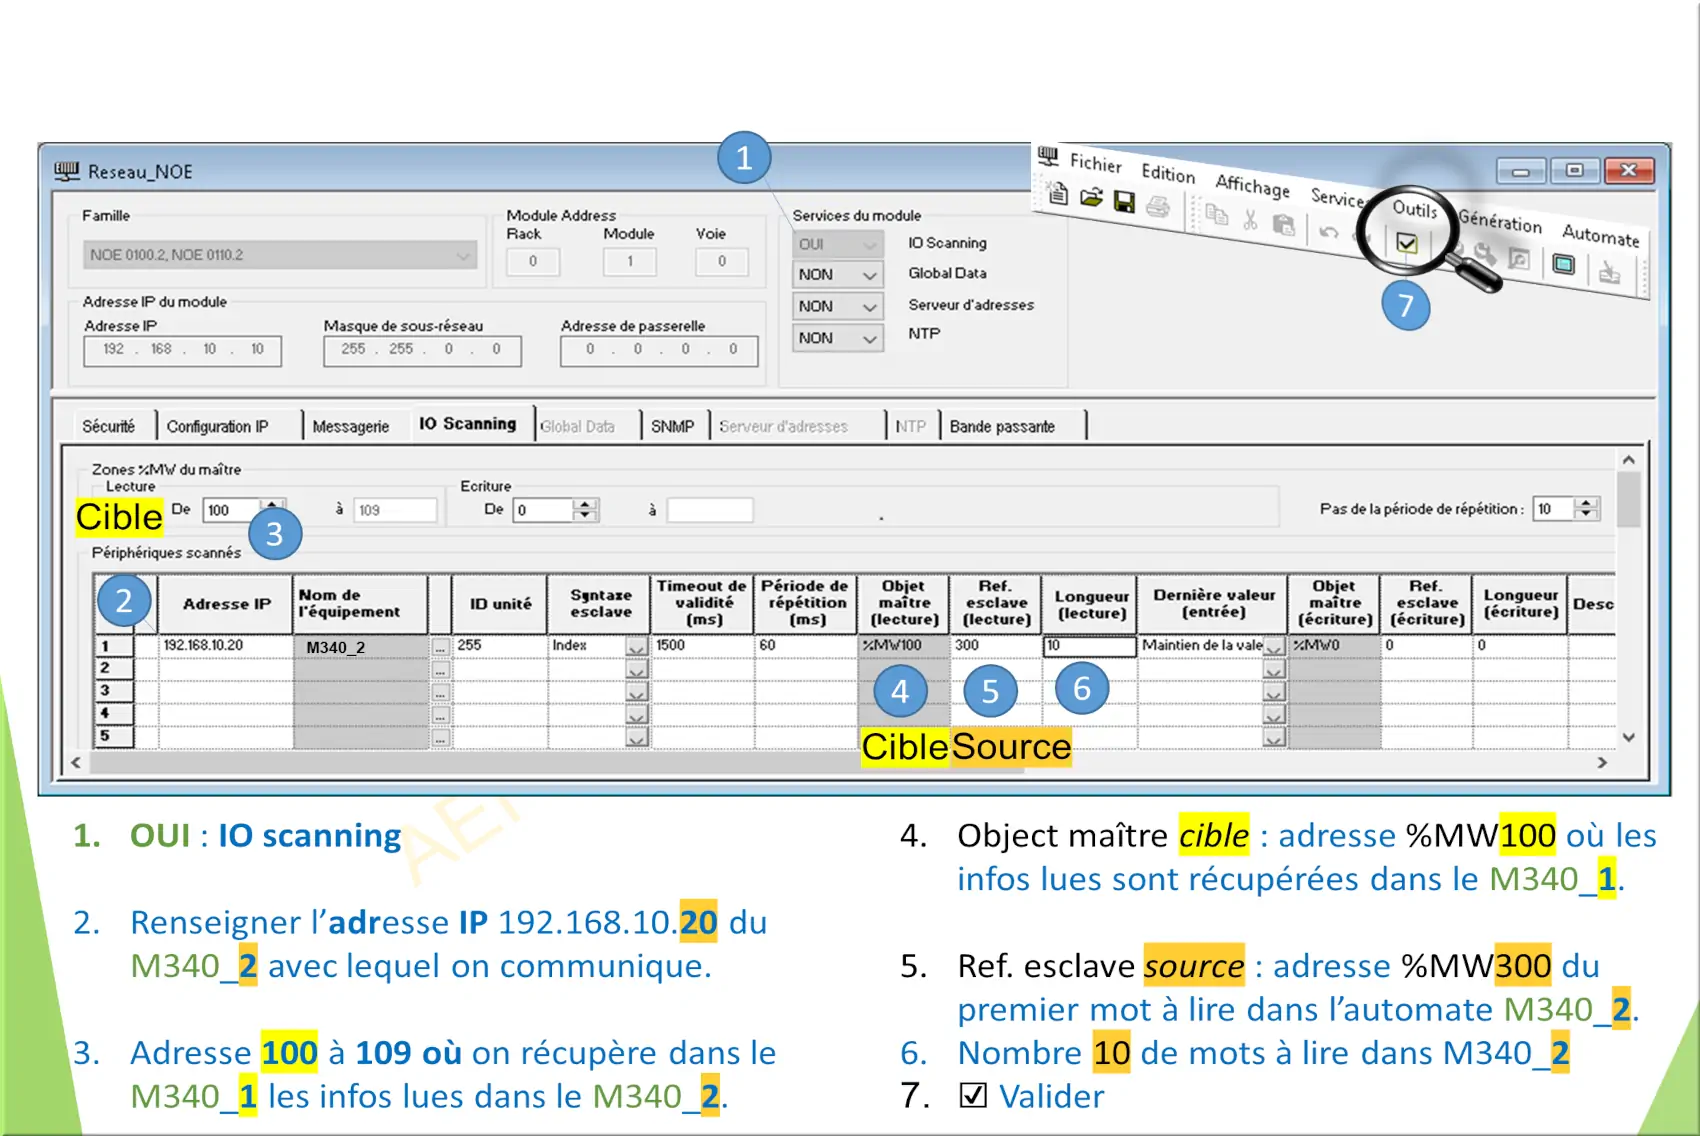This screenshot has height=1136, width=1700.
Task: Click the download-to-PLC toolbar icon
Action: (x=1609, y=272)
